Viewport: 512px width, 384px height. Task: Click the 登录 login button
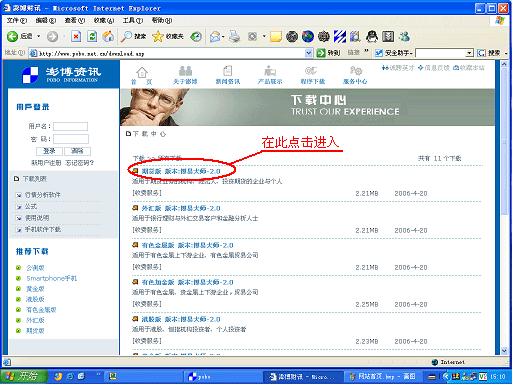[x=49, y=151]
